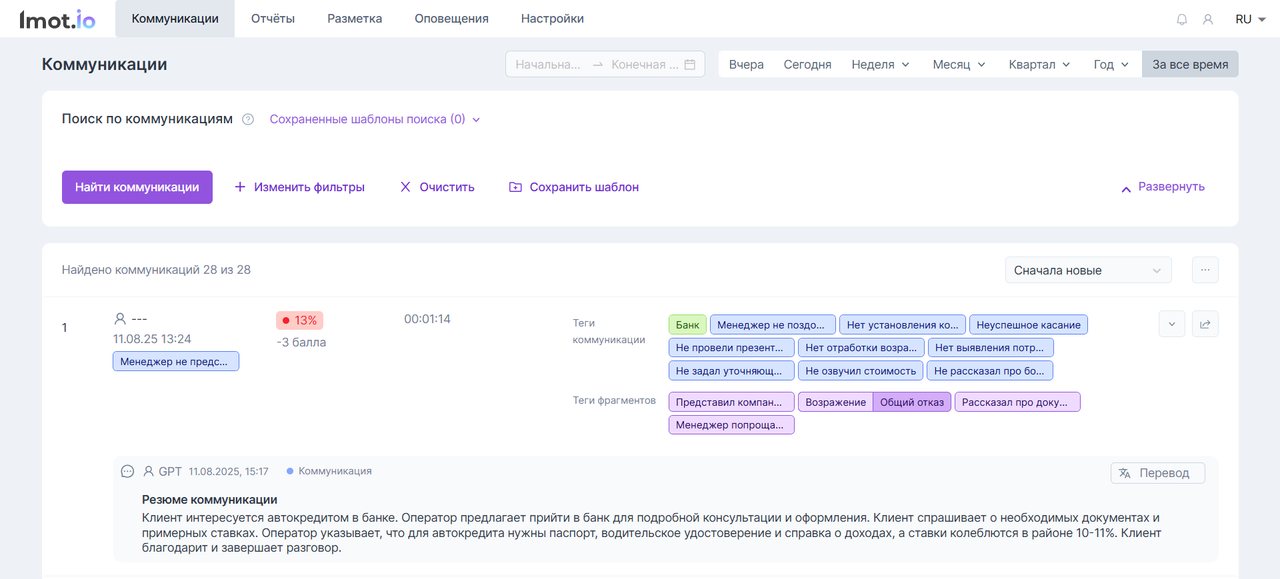Click the end date input field
Viewport: 1280px width, 579px height.
point(644,64)
